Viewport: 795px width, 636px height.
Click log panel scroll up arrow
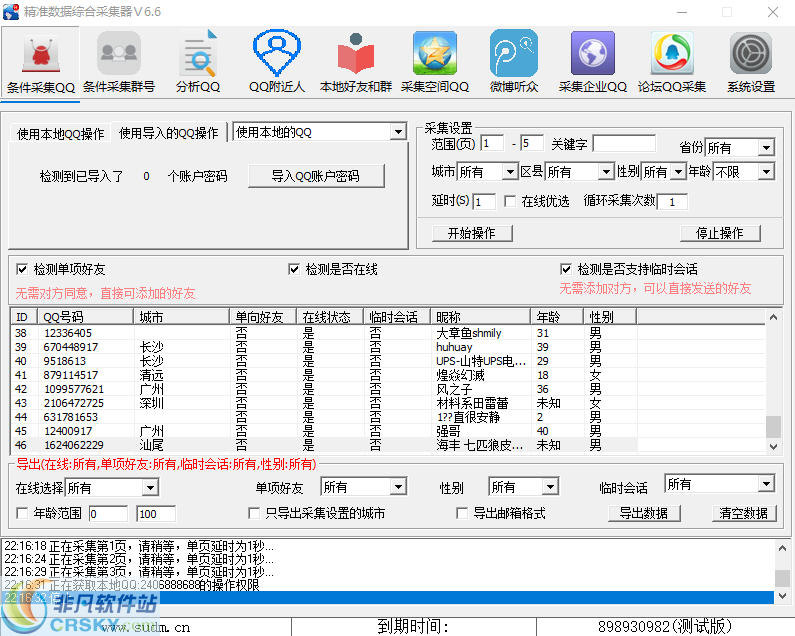pyautogui.click(x=781, y=548)
